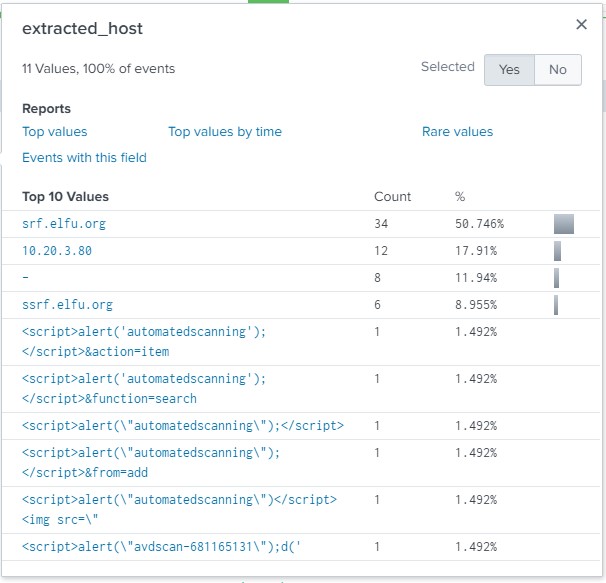
Task: Open the Top values report
Action: [55, 132]
